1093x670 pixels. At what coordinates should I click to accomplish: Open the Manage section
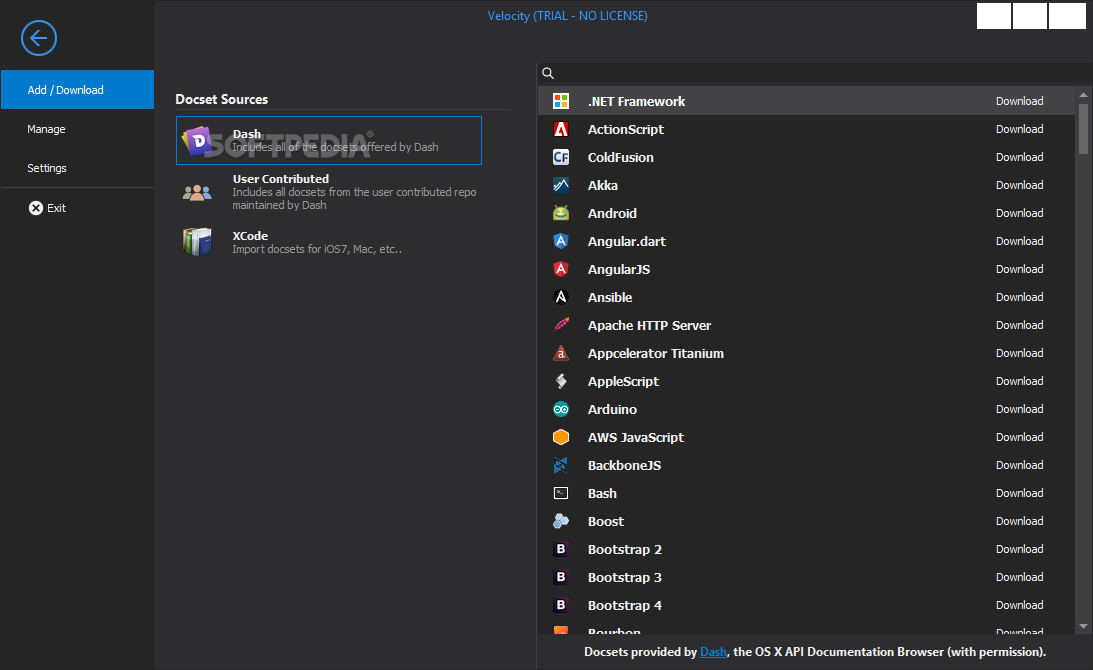pyautogui.click(x=77, y=129)
